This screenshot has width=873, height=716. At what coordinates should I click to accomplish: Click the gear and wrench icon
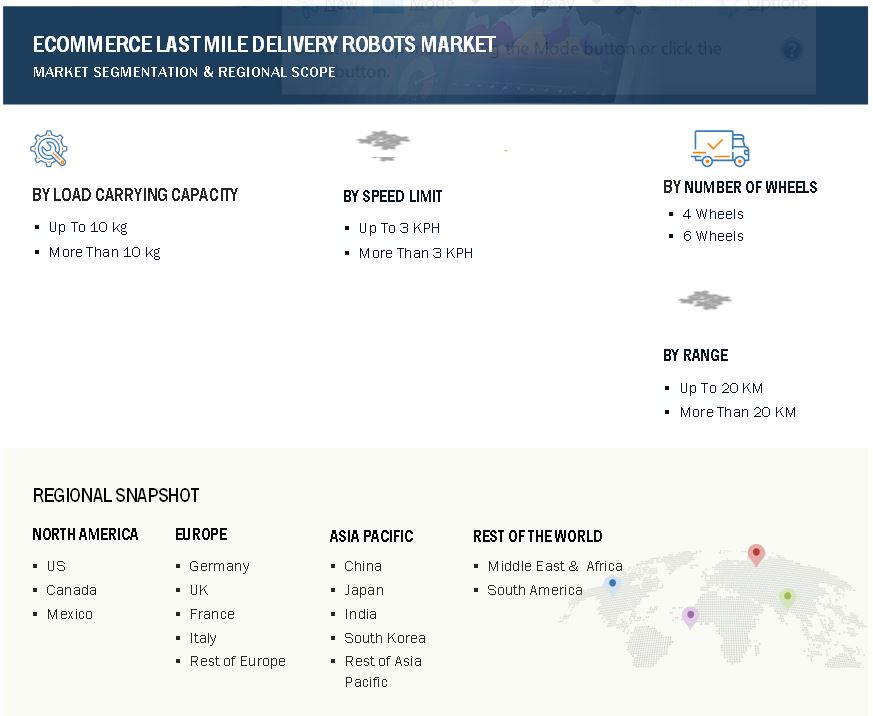pos(48,149)
